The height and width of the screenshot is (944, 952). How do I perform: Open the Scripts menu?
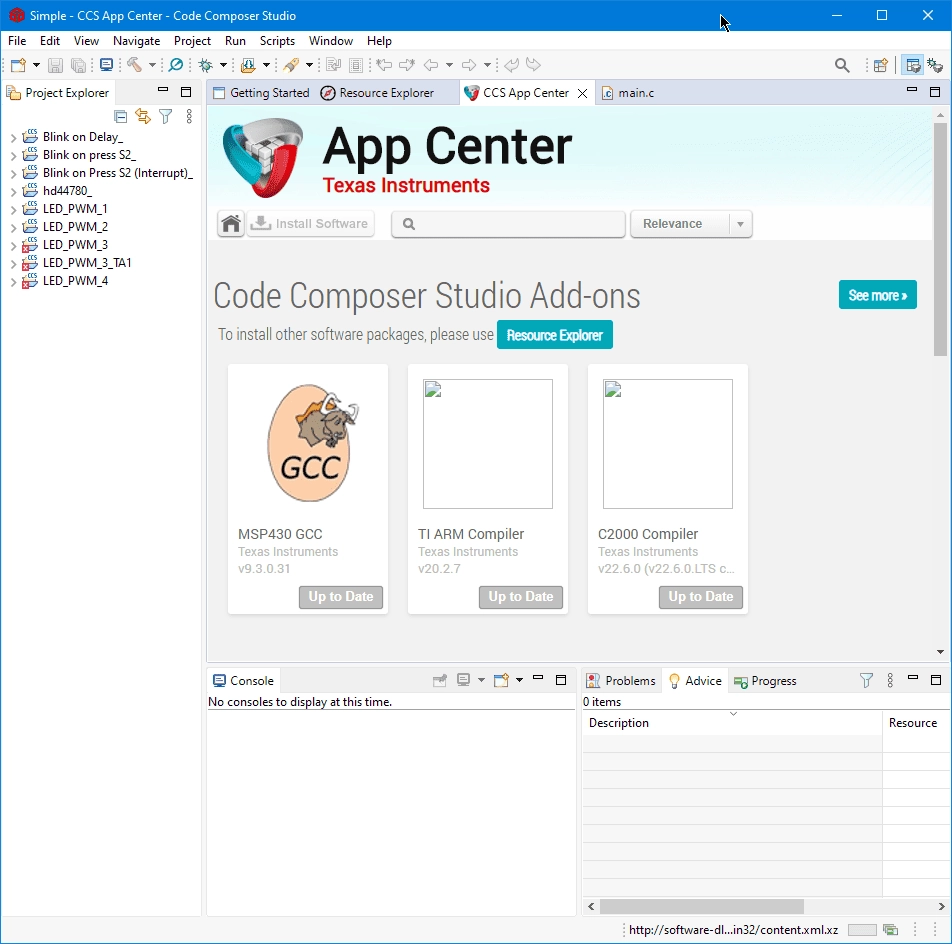coord(277,41)
